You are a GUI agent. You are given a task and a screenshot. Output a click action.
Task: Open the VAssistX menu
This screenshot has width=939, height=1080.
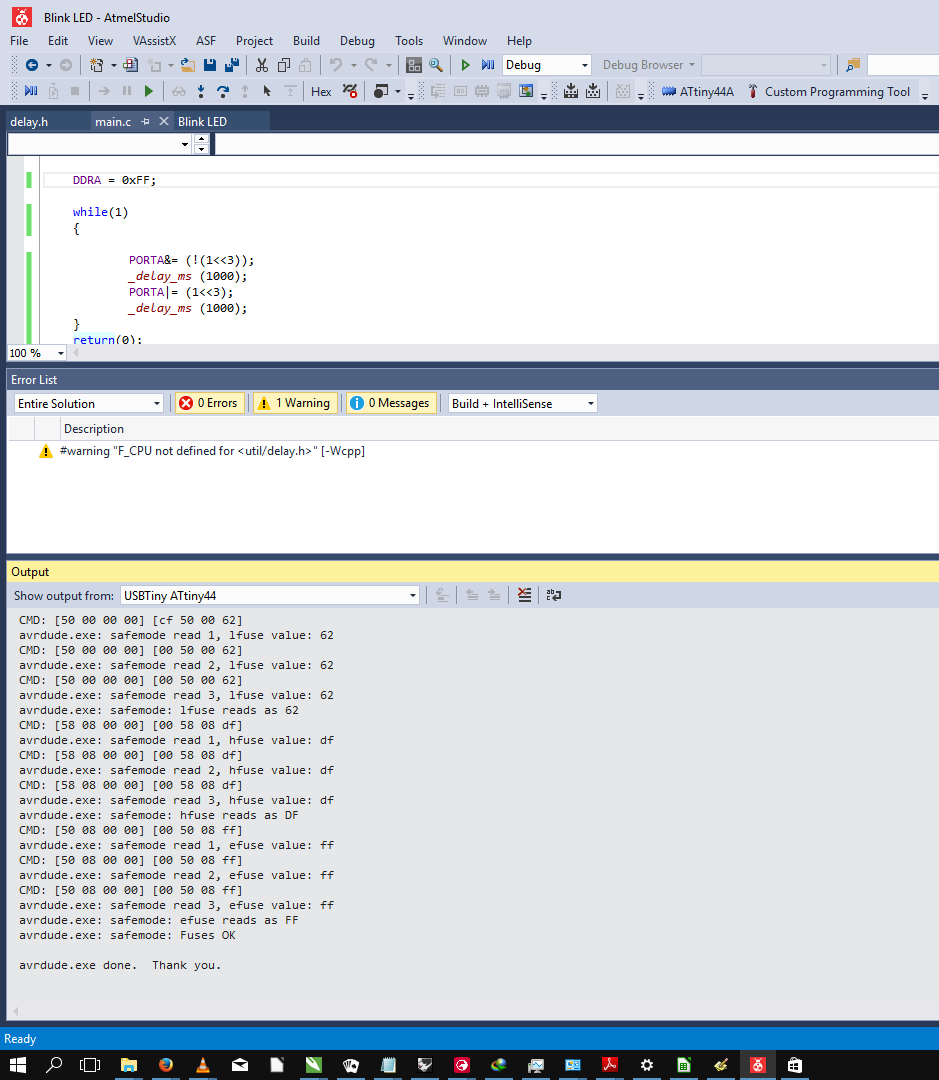click(x=154, y=41)
